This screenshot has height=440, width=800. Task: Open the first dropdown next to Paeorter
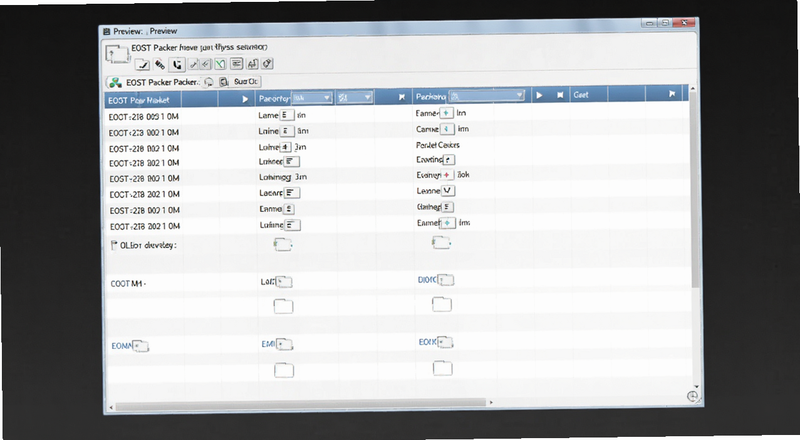pyautogui.click(x=312, y=97)
